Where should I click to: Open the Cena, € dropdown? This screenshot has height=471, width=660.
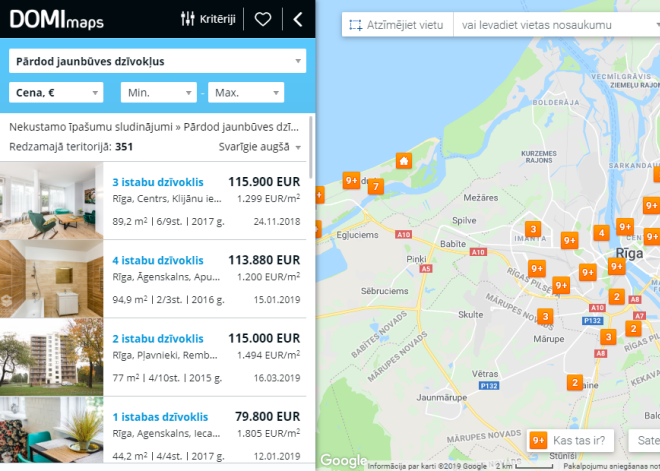(x=56, y=93)
